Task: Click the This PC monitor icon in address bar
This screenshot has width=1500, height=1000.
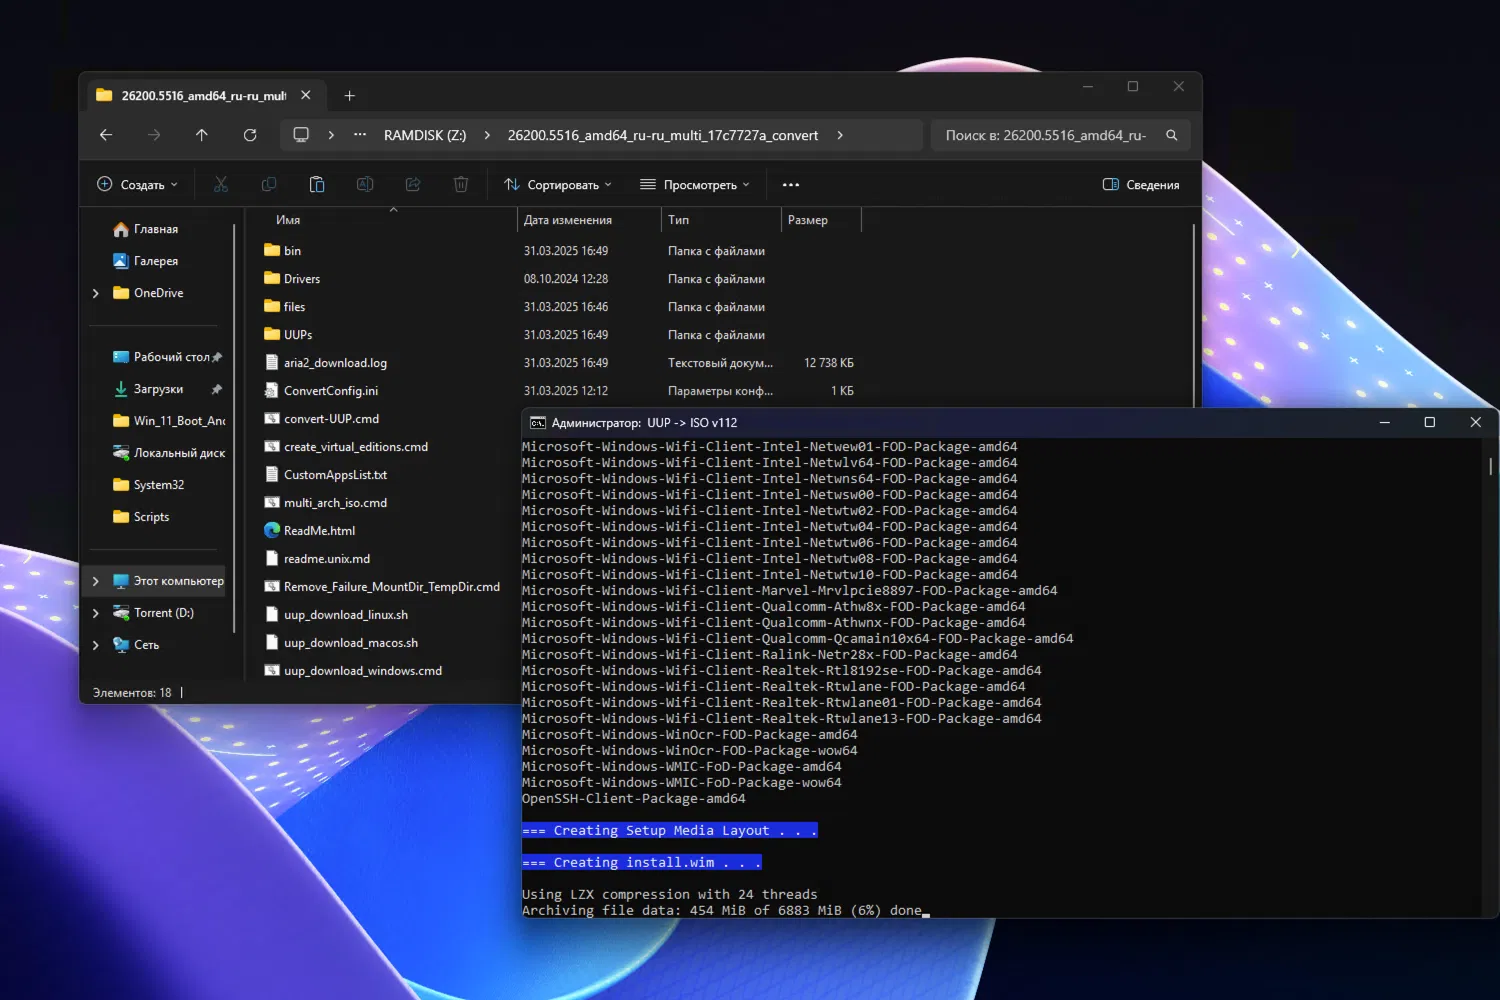Action: pyautogui.click(x=300, y=135)
